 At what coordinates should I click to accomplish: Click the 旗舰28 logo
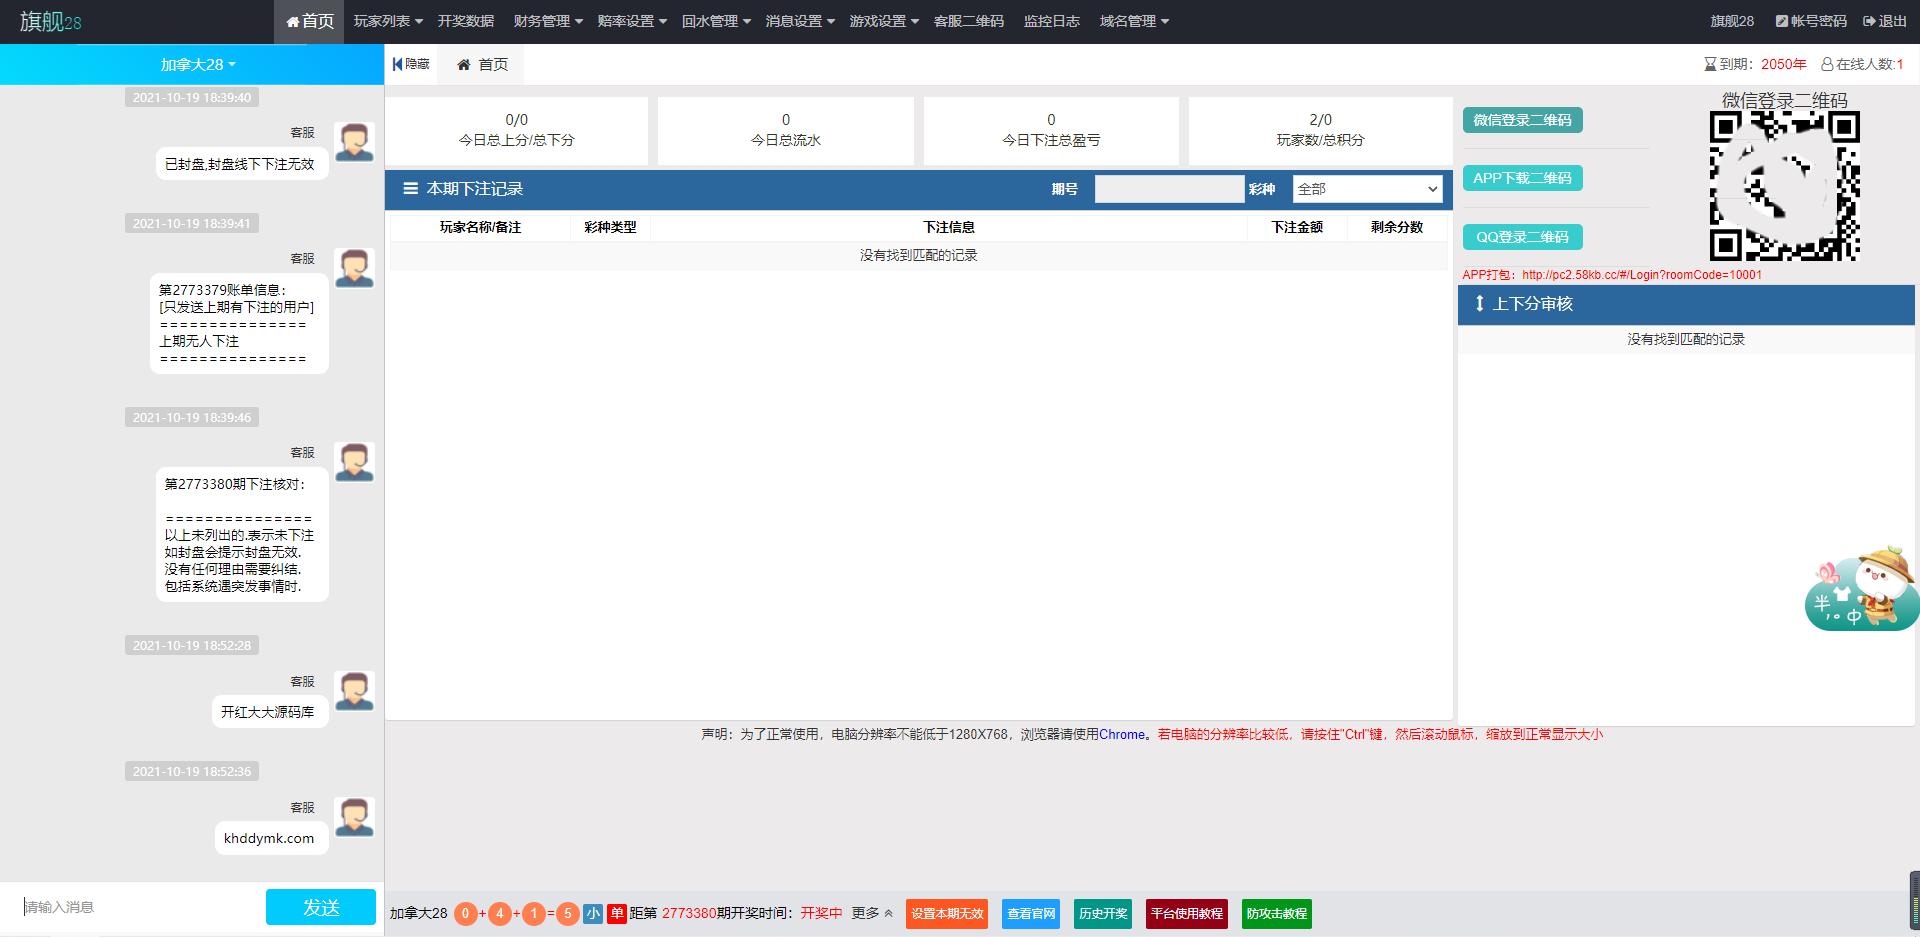[x=50, y=22]
